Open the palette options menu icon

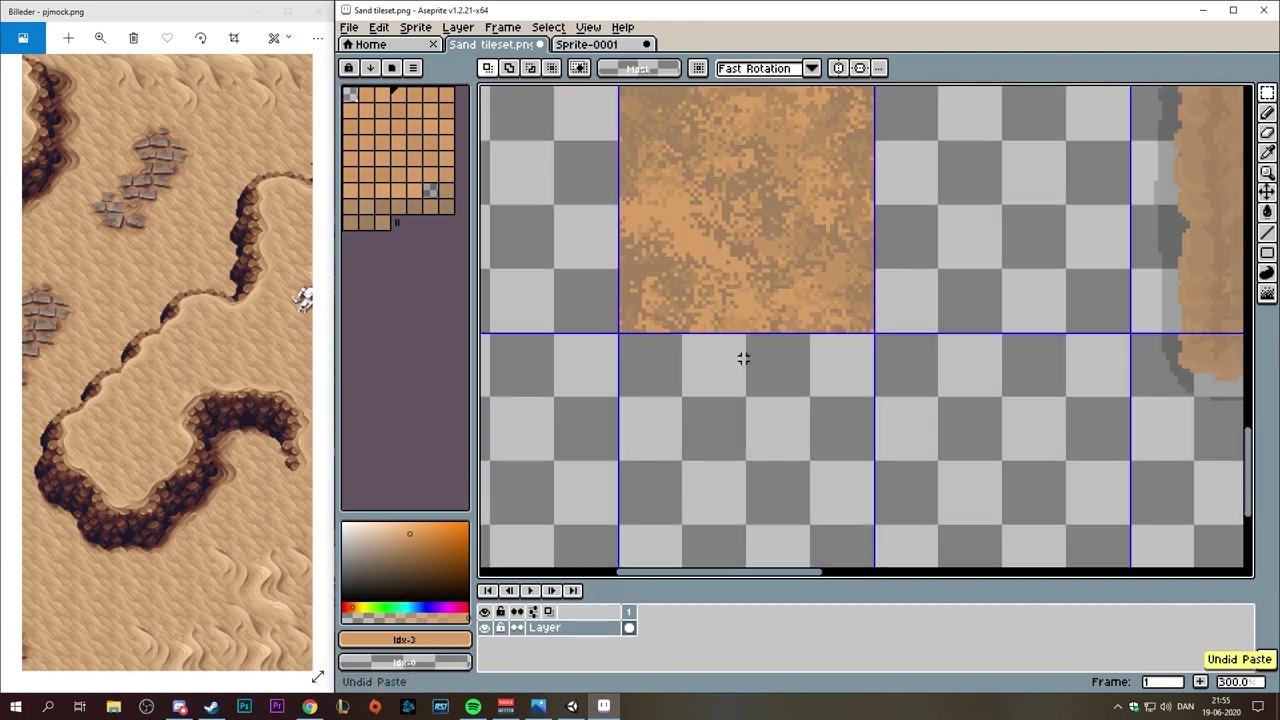coord(412,68)
